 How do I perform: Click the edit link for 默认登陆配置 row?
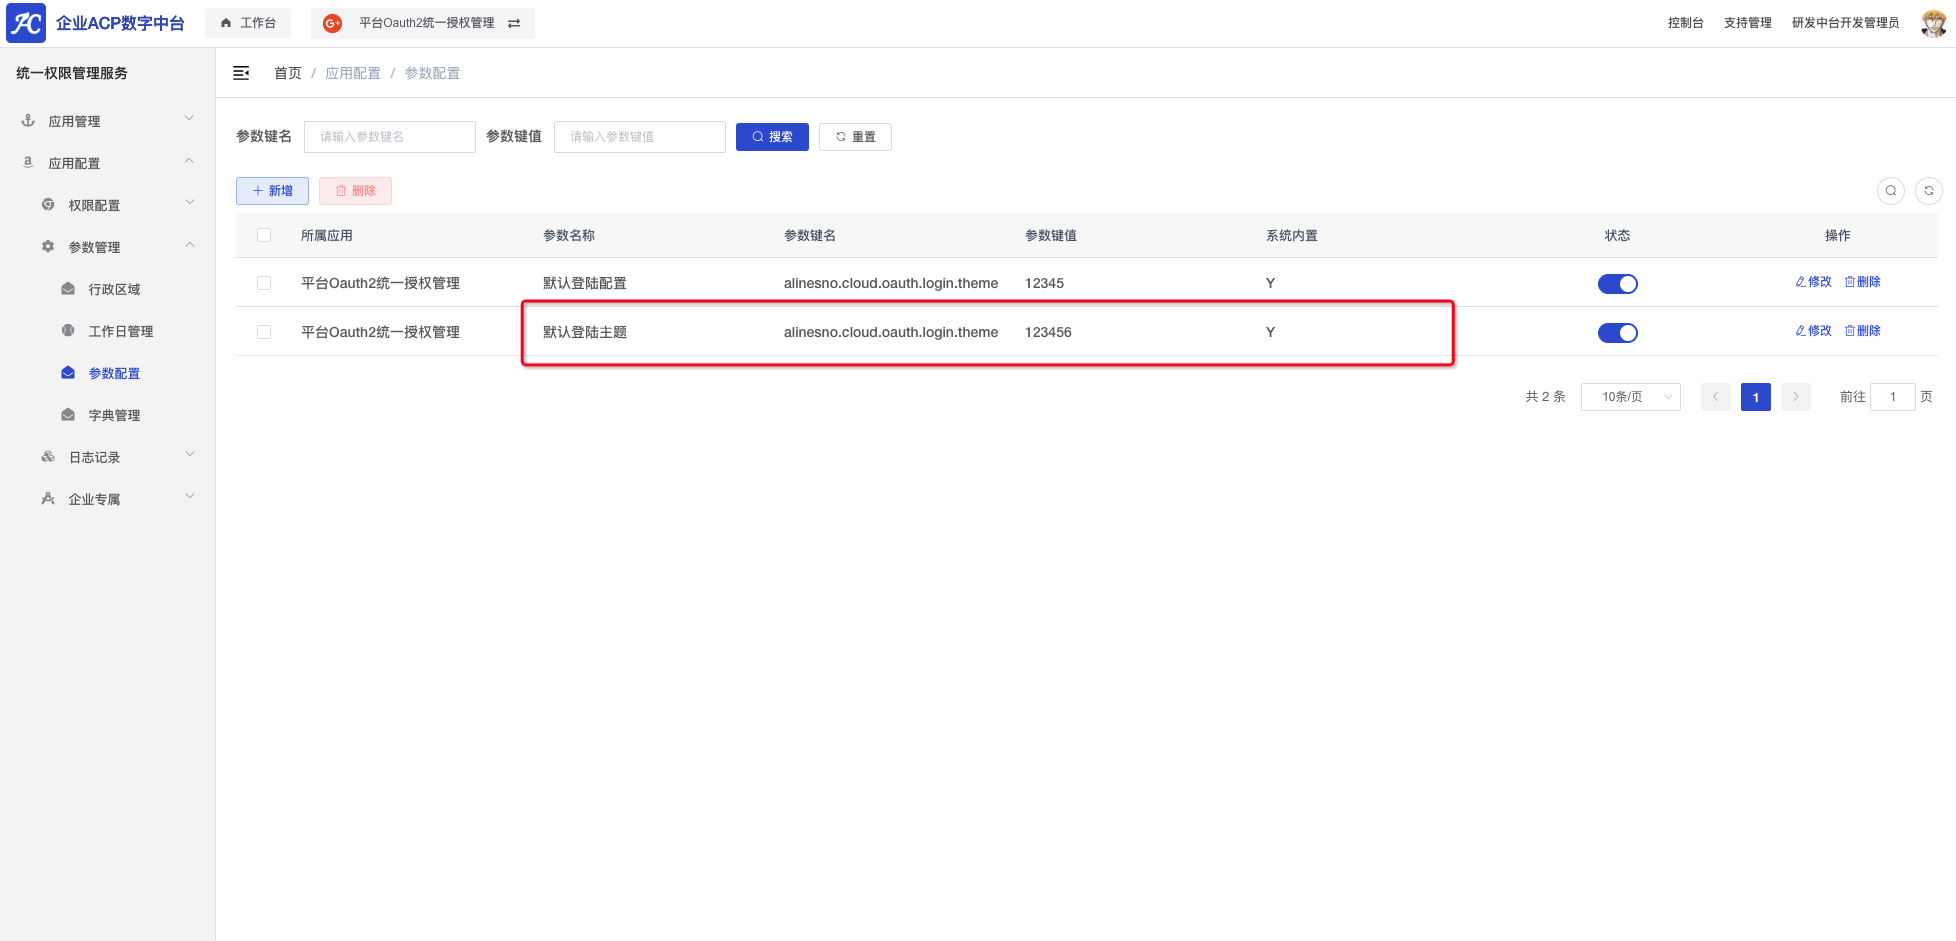coord(1813,282)
